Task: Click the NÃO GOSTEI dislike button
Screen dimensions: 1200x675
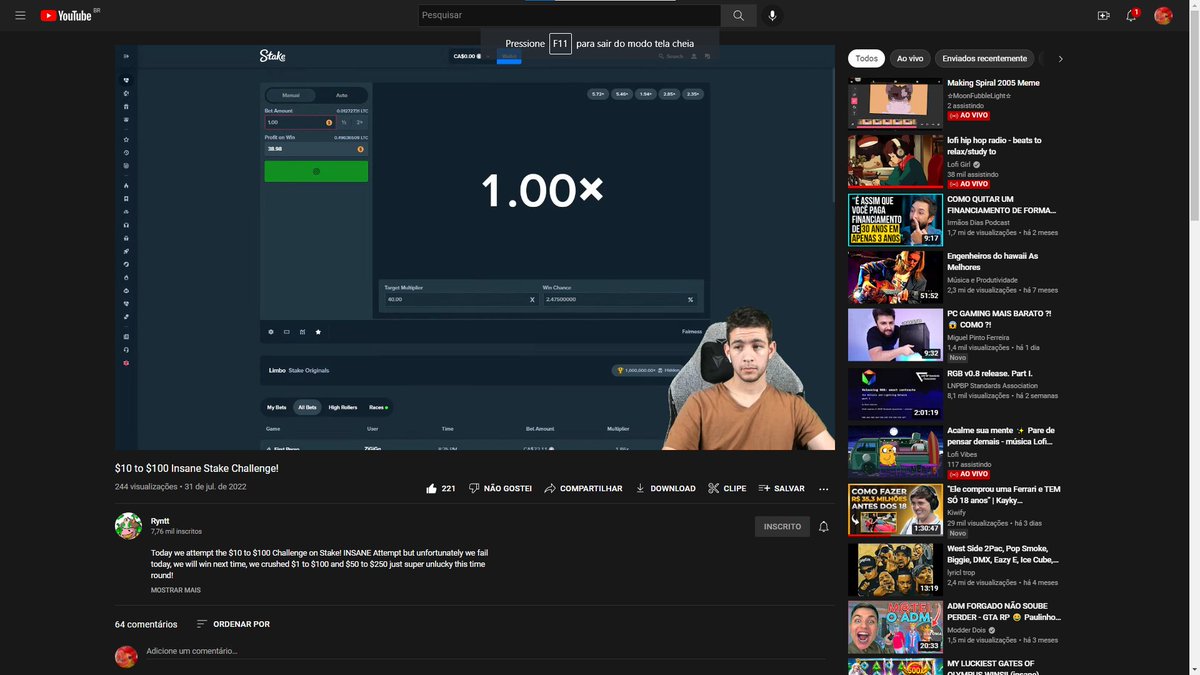Action: click(500, 489)
